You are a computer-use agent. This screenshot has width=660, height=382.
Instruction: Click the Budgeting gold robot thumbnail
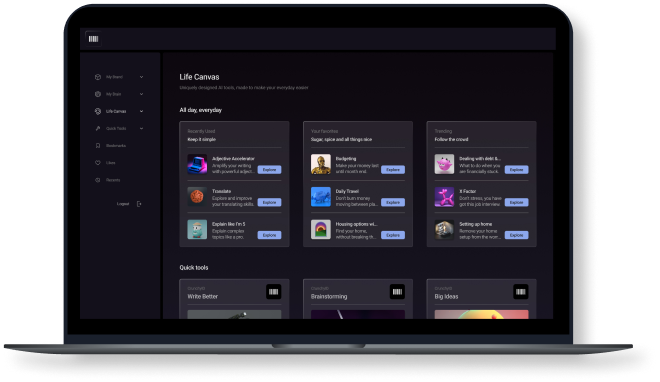click(x=321, y=164)
